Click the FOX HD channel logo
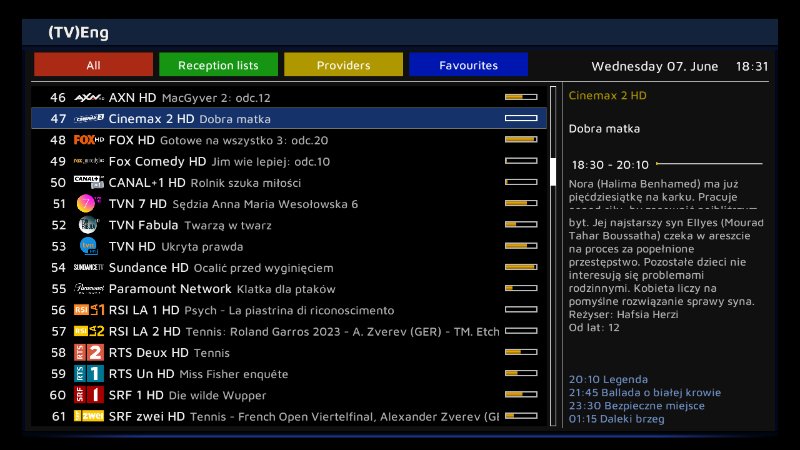 (89, 140)
